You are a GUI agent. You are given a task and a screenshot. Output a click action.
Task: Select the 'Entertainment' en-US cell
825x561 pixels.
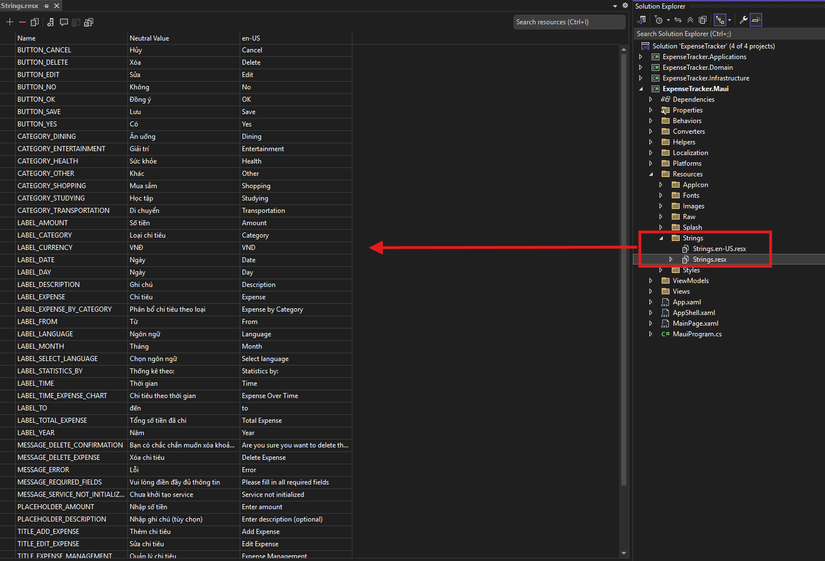(296, 149)
